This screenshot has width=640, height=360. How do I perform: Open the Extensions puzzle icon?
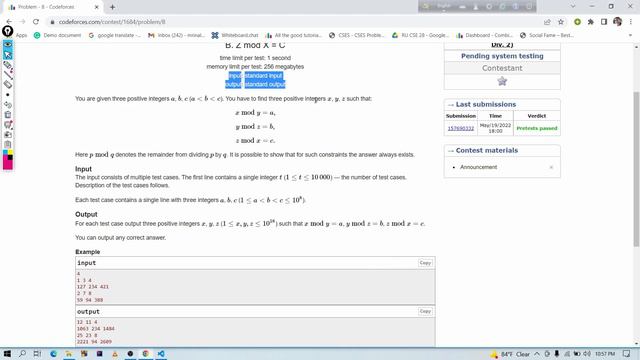(x=591, y=22)
